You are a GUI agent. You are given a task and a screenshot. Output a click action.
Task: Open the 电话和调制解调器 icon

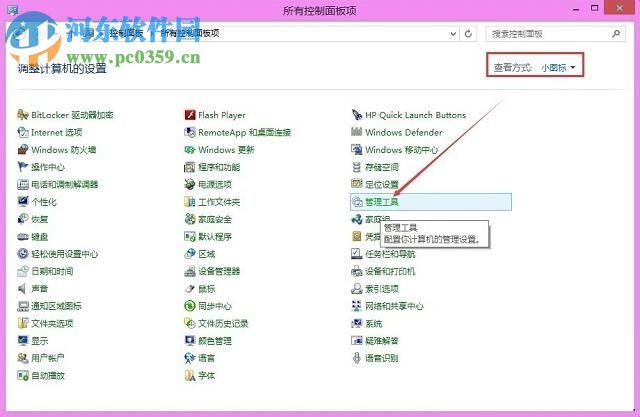(22, 184)
